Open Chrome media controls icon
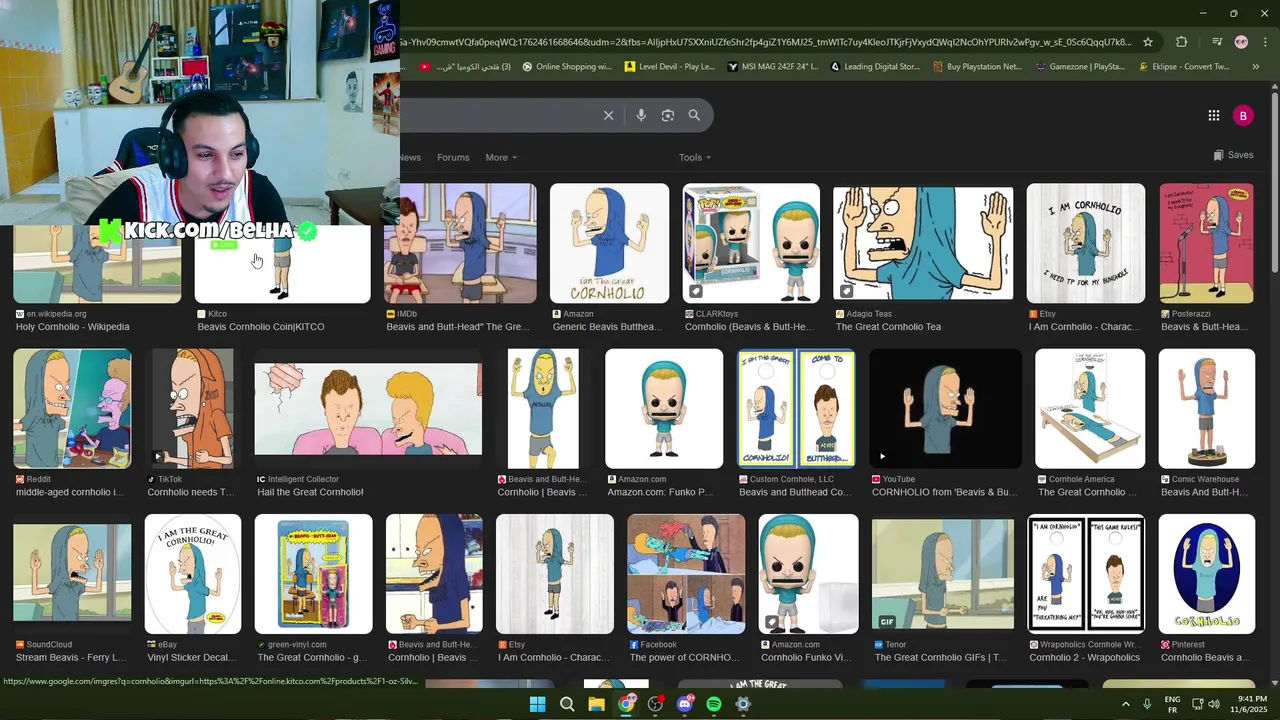This screenshot has width=1280, height=720. [x=1217, y=42]
